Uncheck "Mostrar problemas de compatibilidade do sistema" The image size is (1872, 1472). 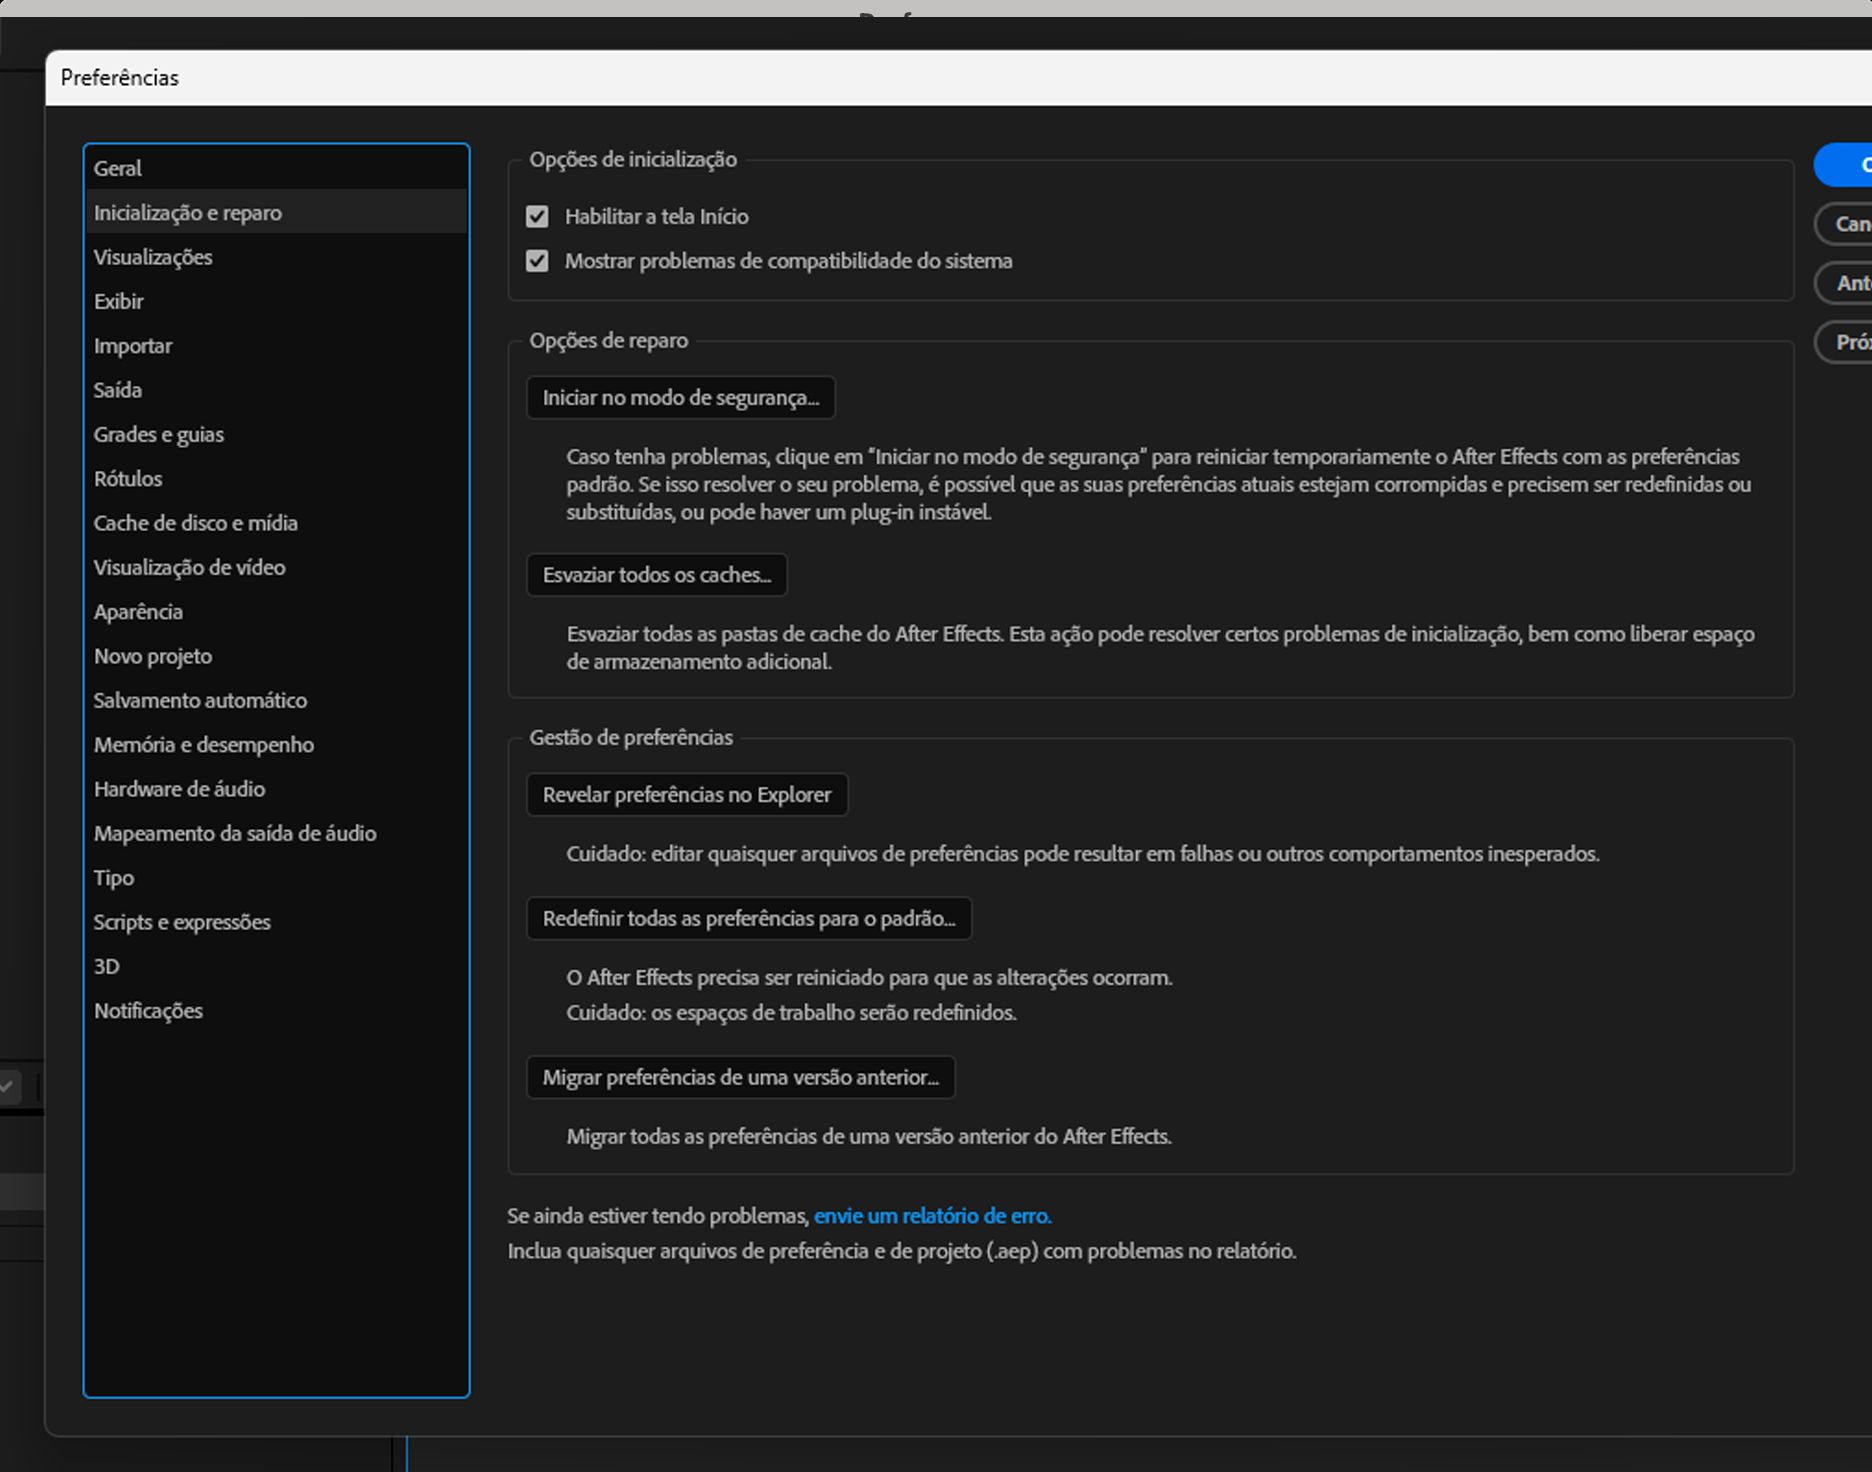[x=536, y=261]
